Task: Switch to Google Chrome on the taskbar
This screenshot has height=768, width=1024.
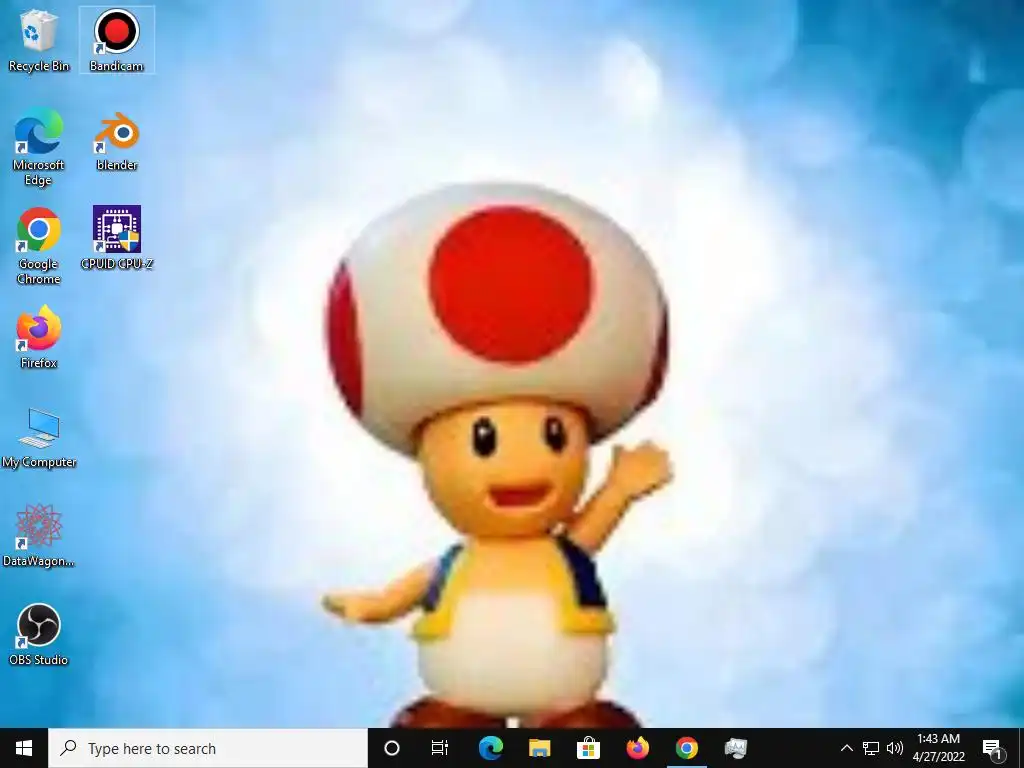Action: point(686,748)
